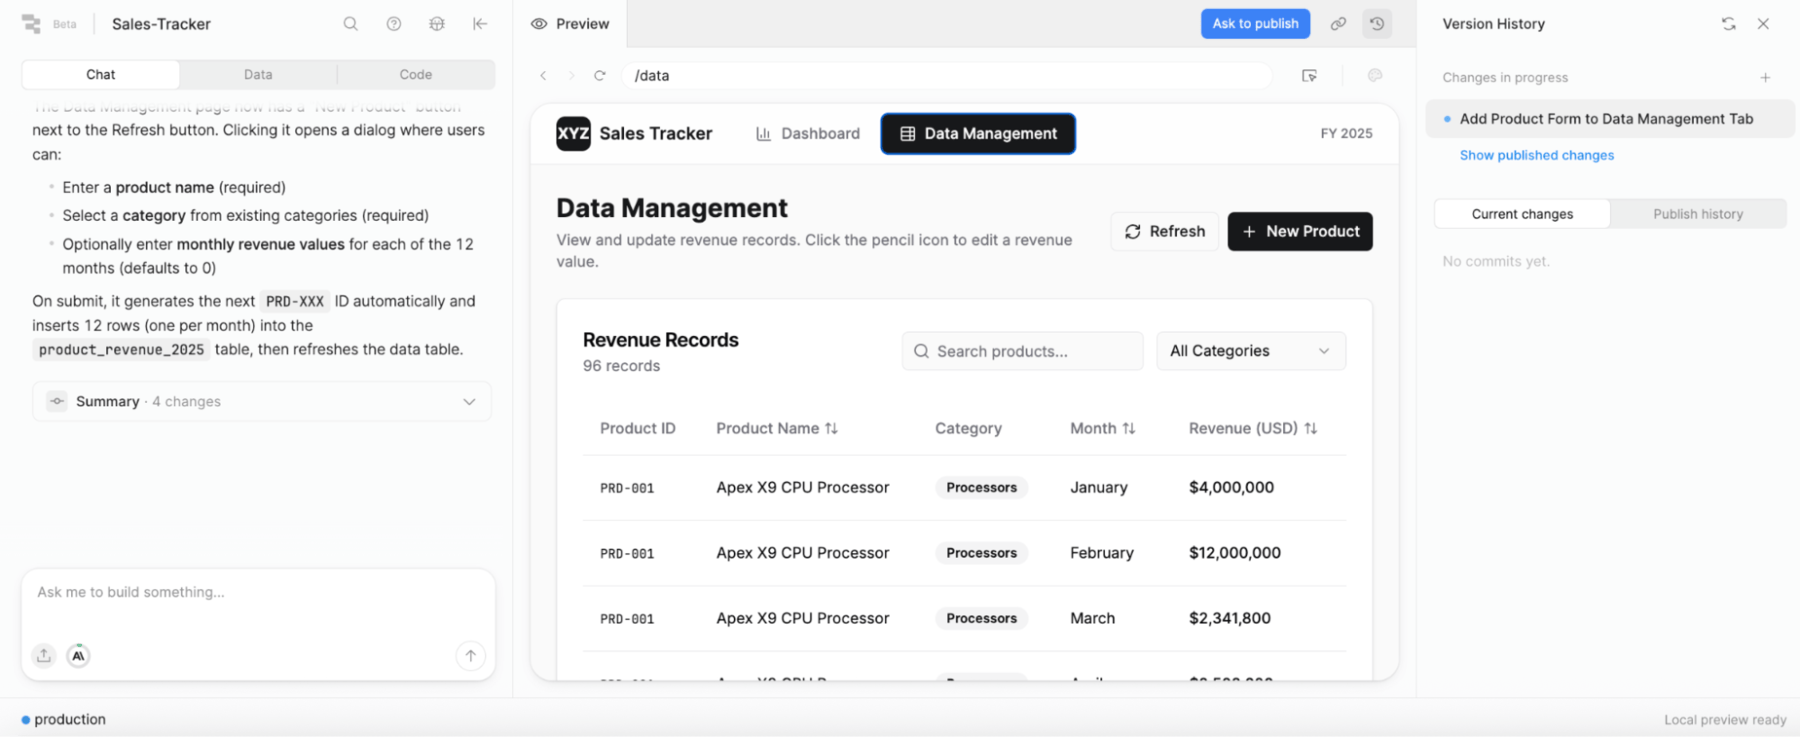Send the chat message arrow
Image resolution: width=1800 pixels, height=737 pixels.
470,656
